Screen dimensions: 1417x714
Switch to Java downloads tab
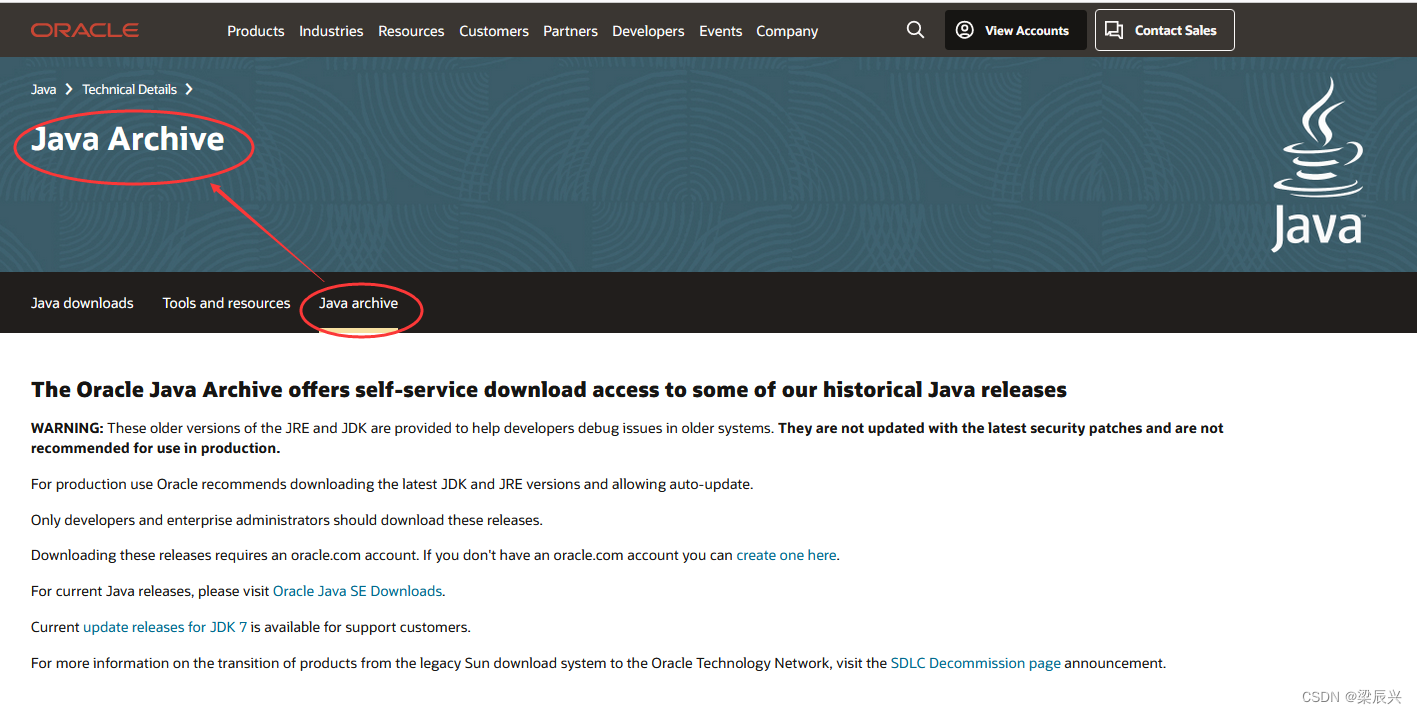point(82,303)
